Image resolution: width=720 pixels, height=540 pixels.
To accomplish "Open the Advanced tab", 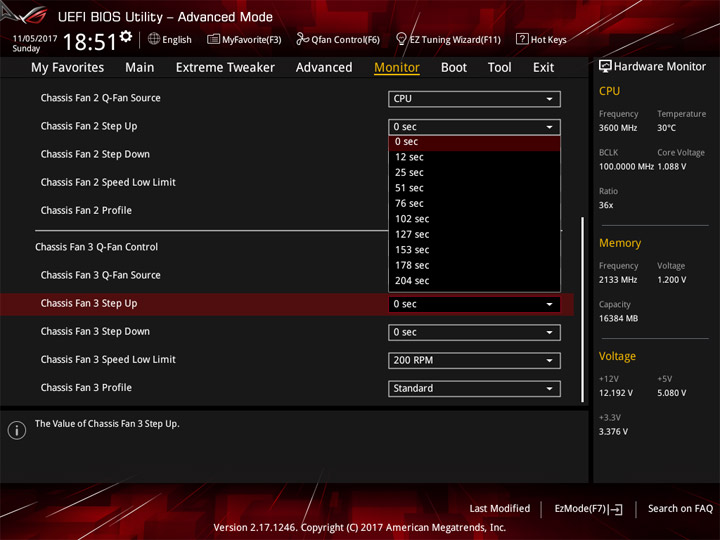I will (324, 68).
